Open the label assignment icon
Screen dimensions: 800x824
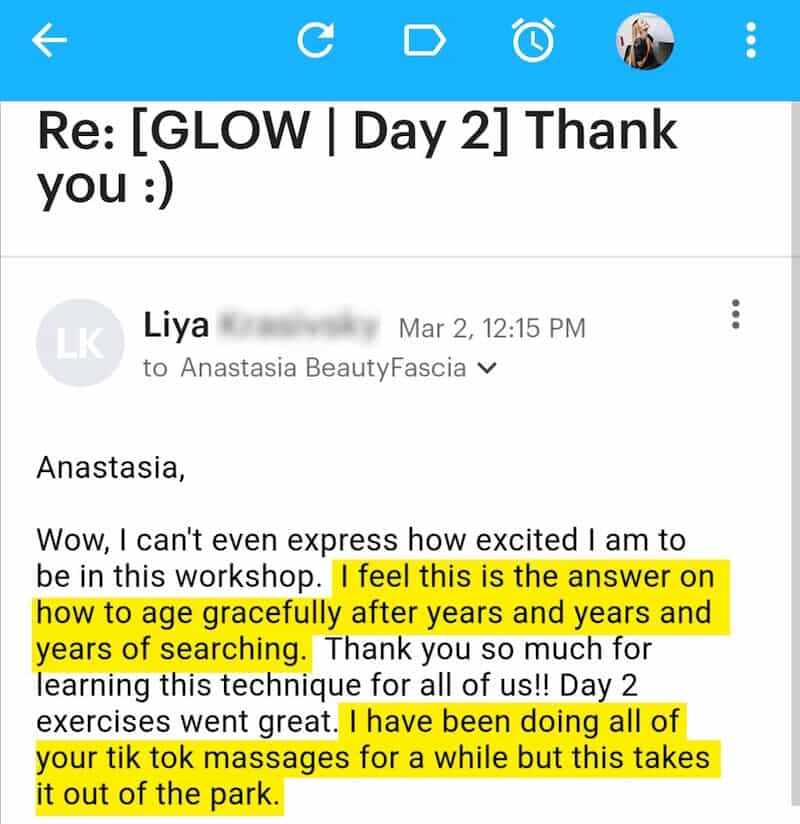[x=424, y=40]
